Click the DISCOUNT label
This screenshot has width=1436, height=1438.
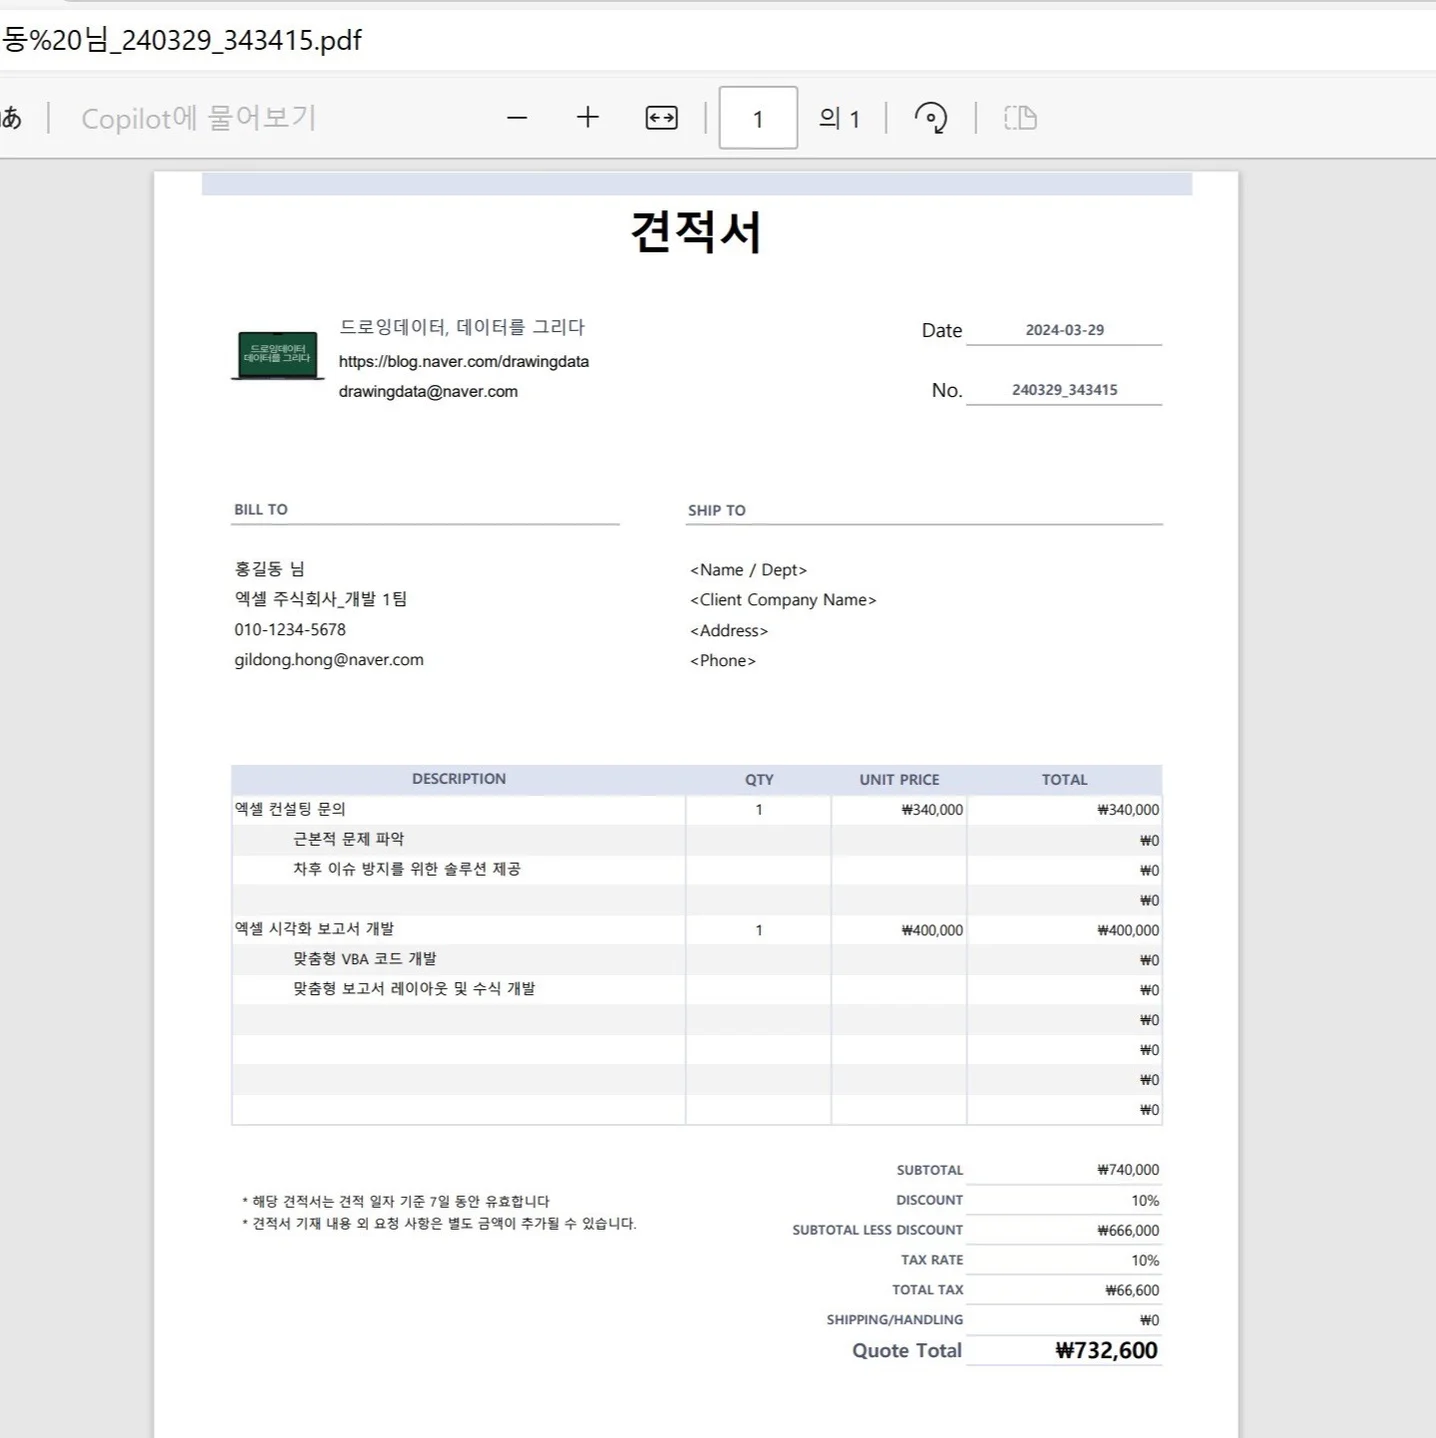coord(929,1200)
